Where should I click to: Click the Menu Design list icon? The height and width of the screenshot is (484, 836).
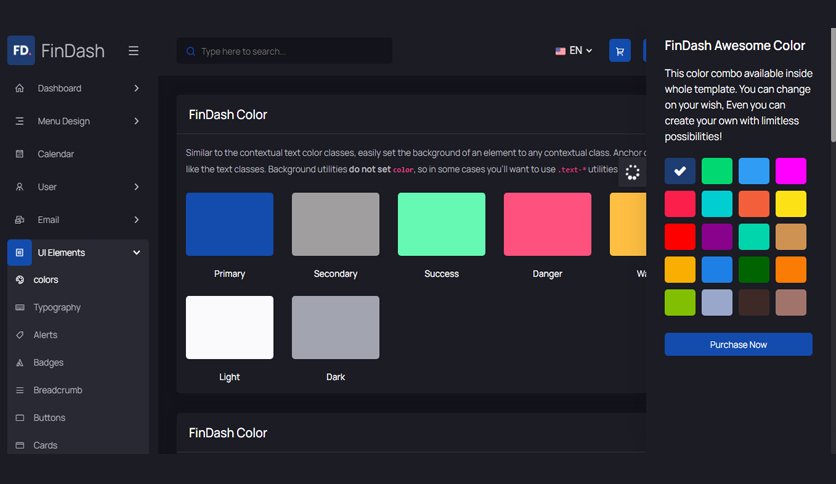pos(20,121)
